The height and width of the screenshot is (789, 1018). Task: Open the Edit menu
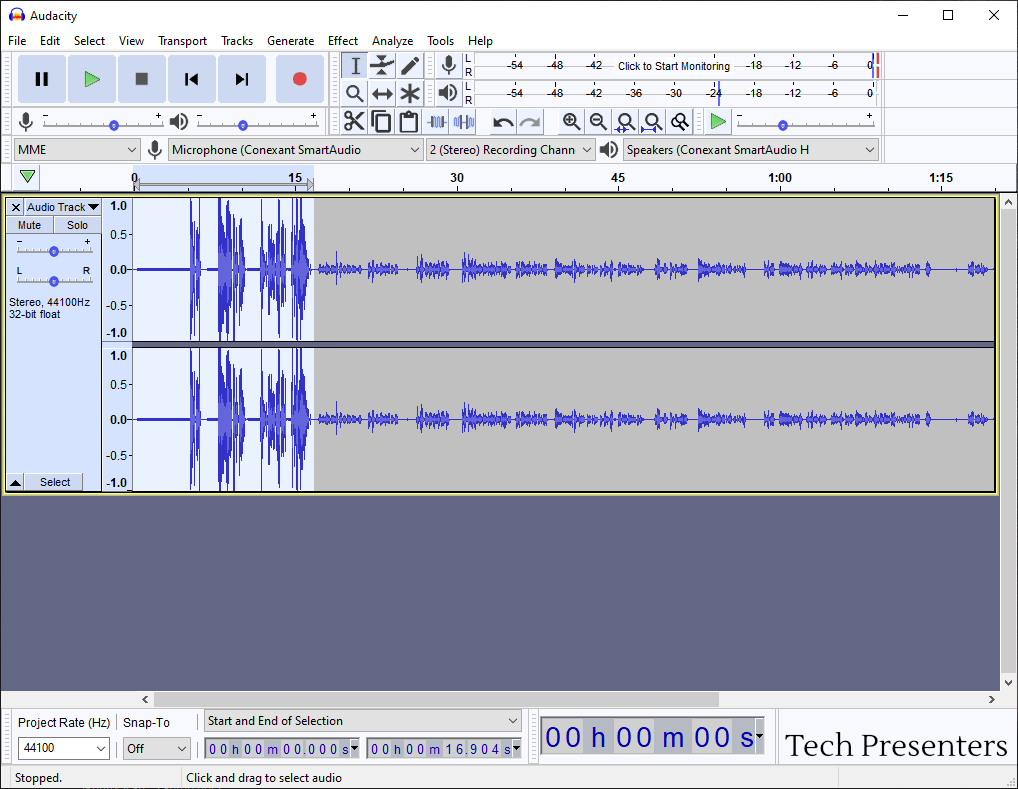50,41
